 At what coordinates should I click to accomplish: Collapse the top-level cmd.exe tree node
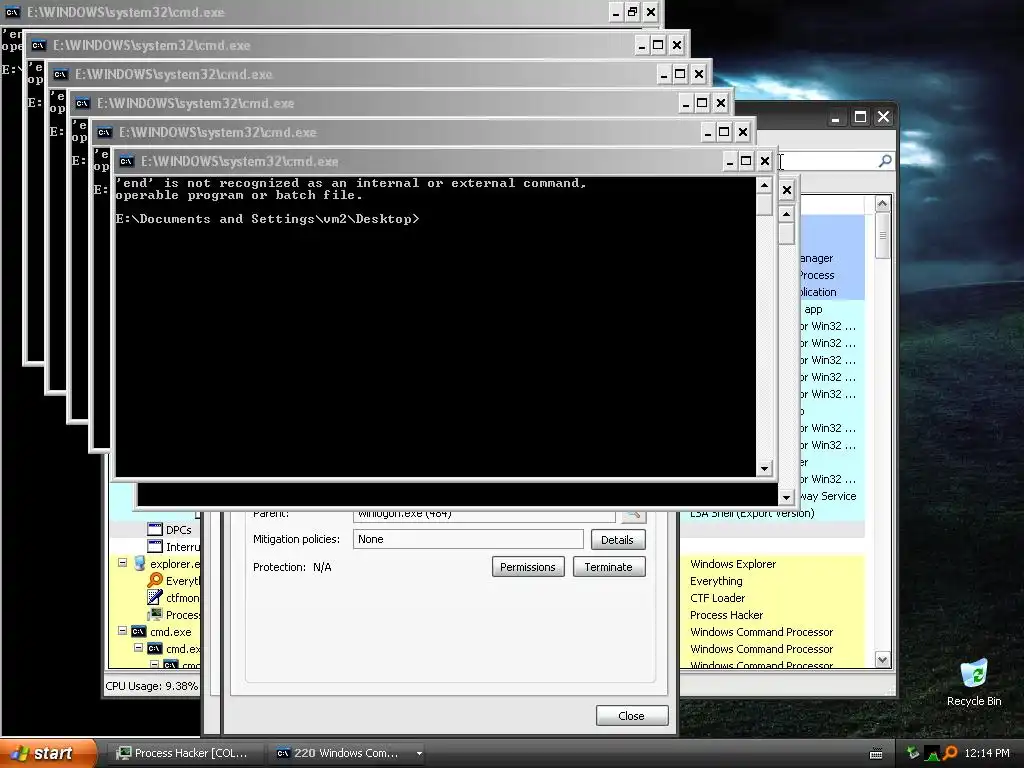(x=122, y=631)
